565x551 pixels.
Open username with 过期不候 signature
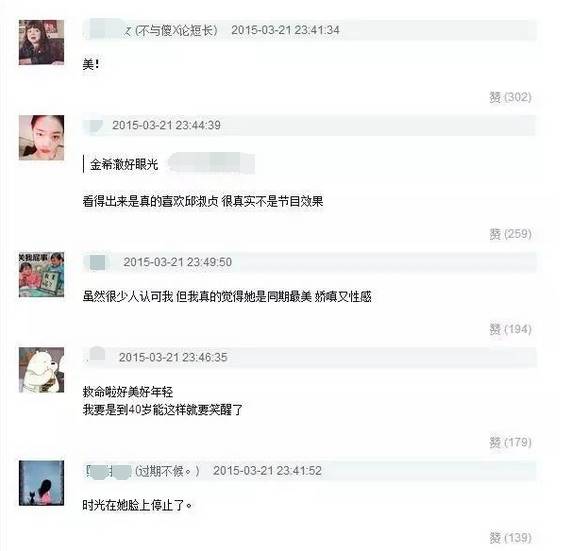(142, 471)
